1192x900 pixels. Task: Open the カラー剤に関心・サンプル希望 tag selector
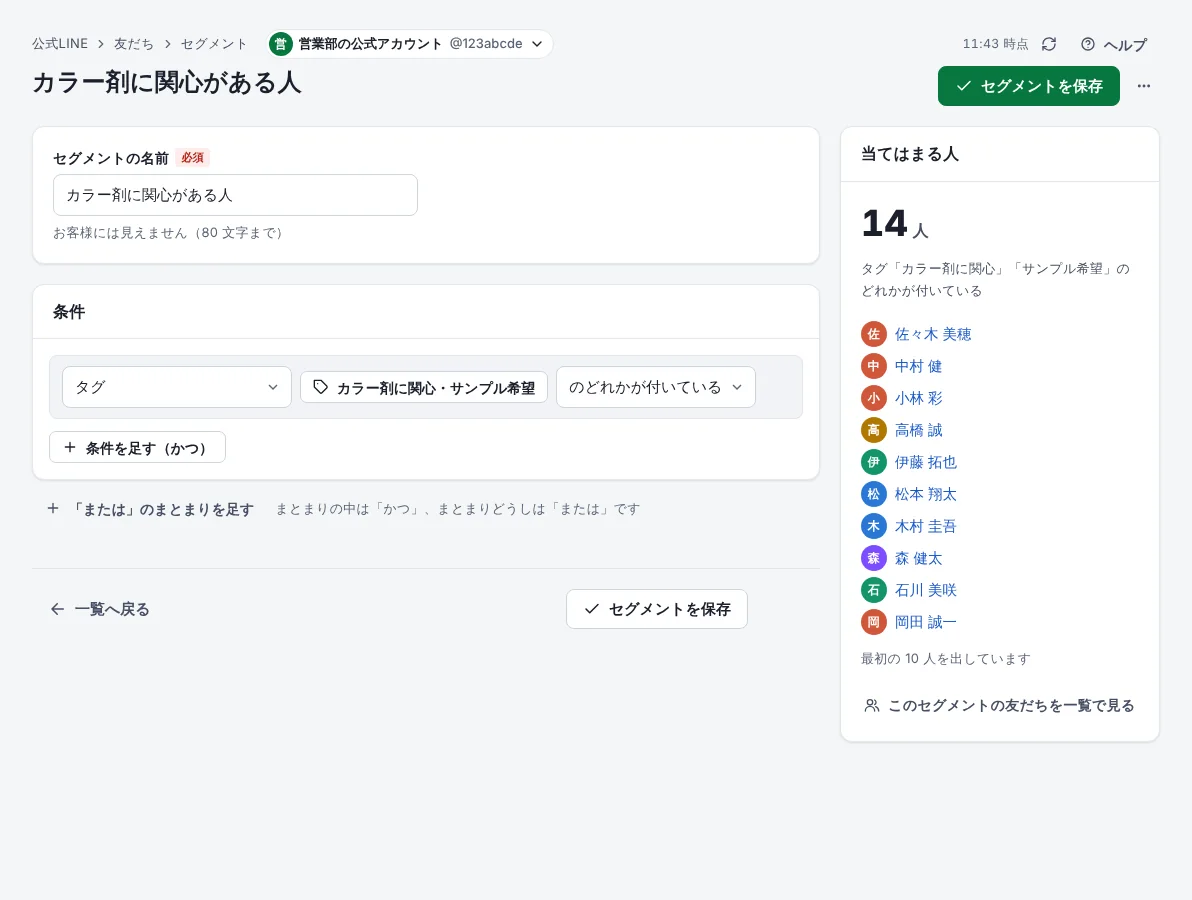coord(424,387)
